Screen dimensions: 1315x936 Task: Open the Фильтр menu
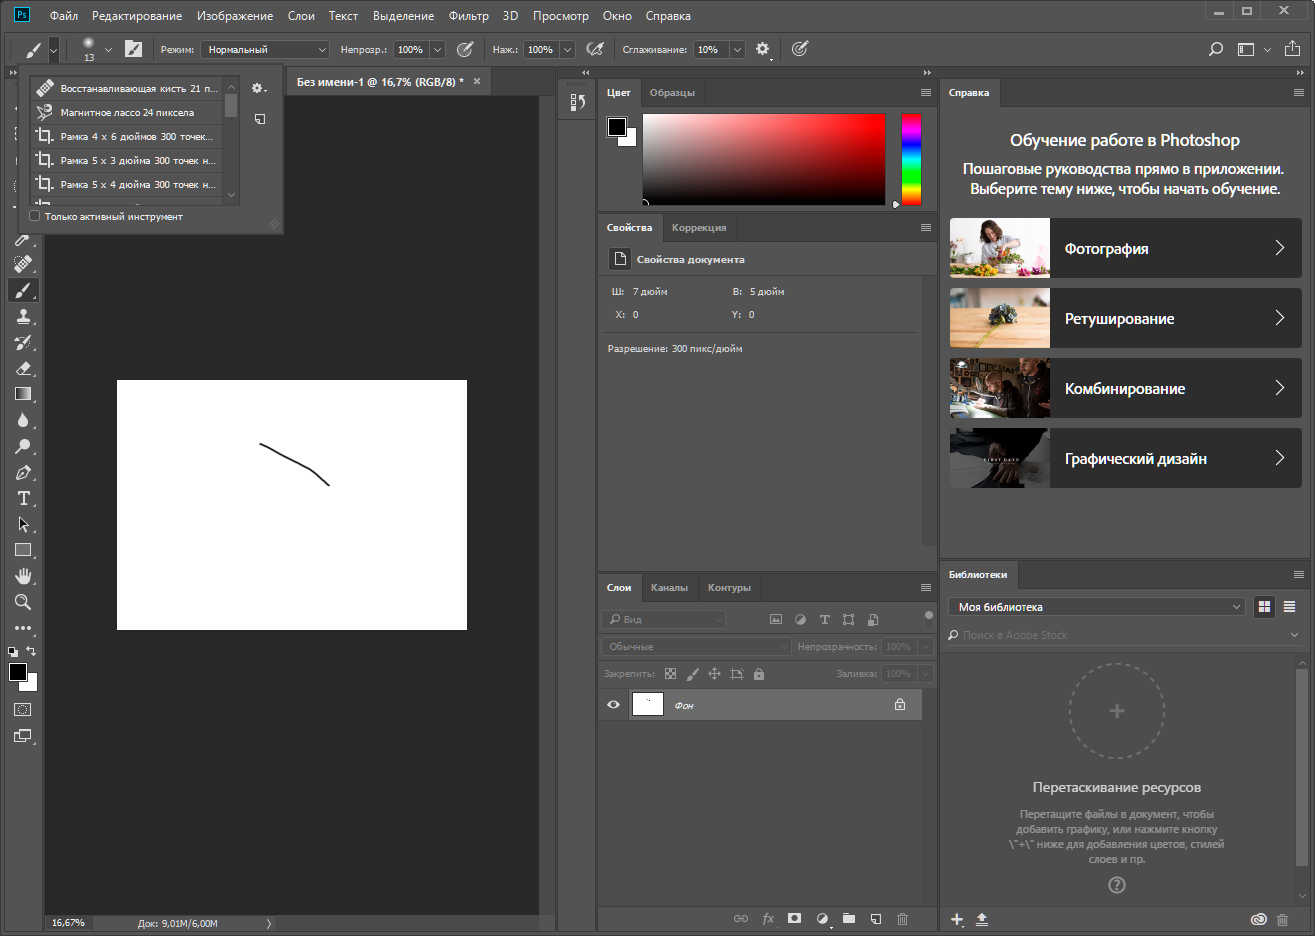tap(469, 16)
